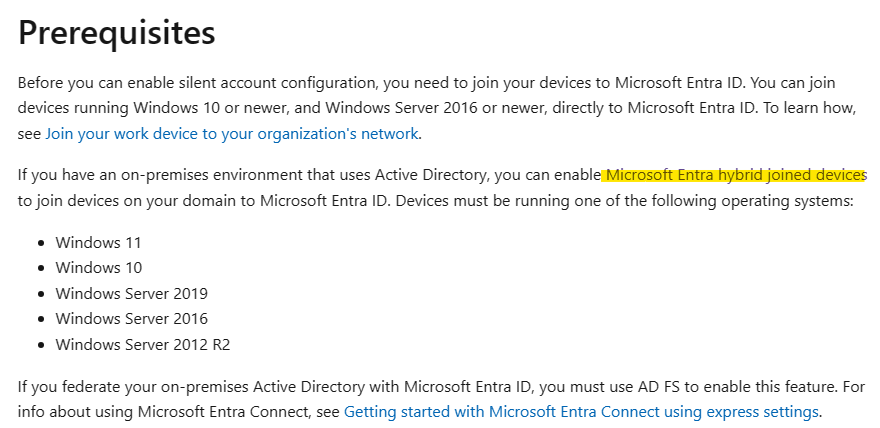Screen dimensions: 880x428
Task: Click the bullet point beside Windows 11
Action: [41, 243]
